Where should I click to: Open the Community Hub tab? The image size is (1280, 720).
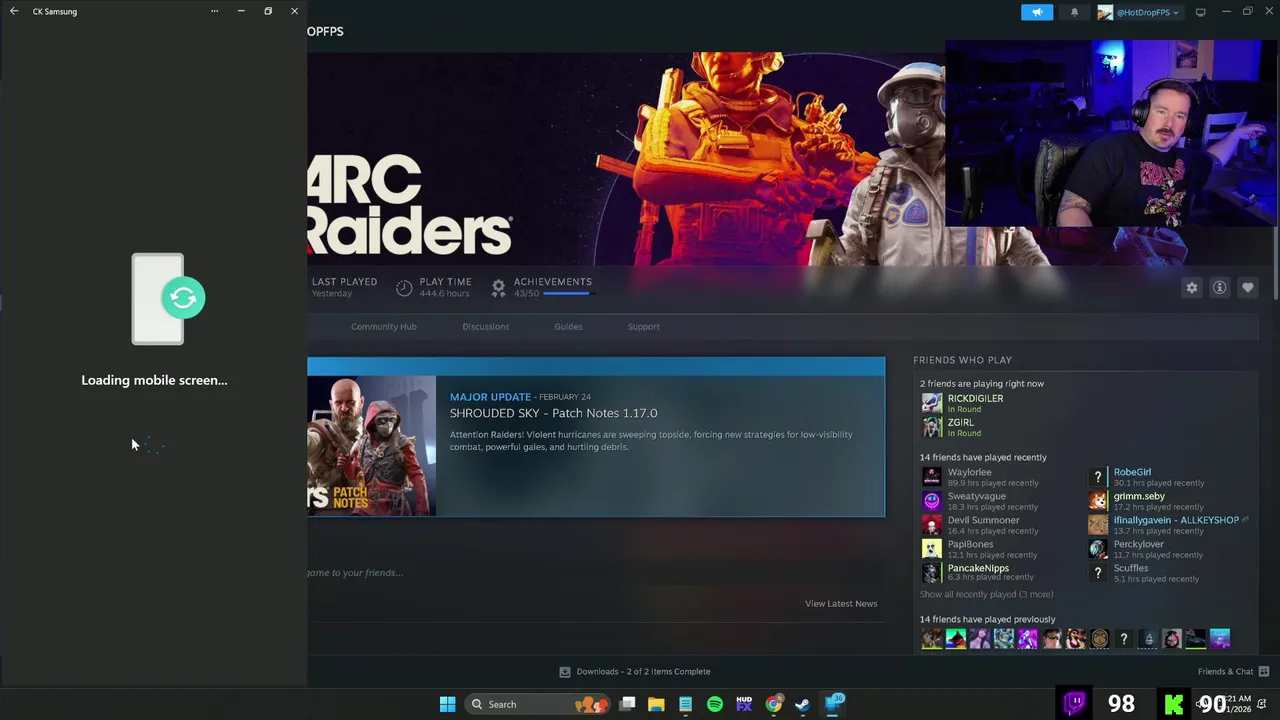pyautogui.click(x=383, y=327)
